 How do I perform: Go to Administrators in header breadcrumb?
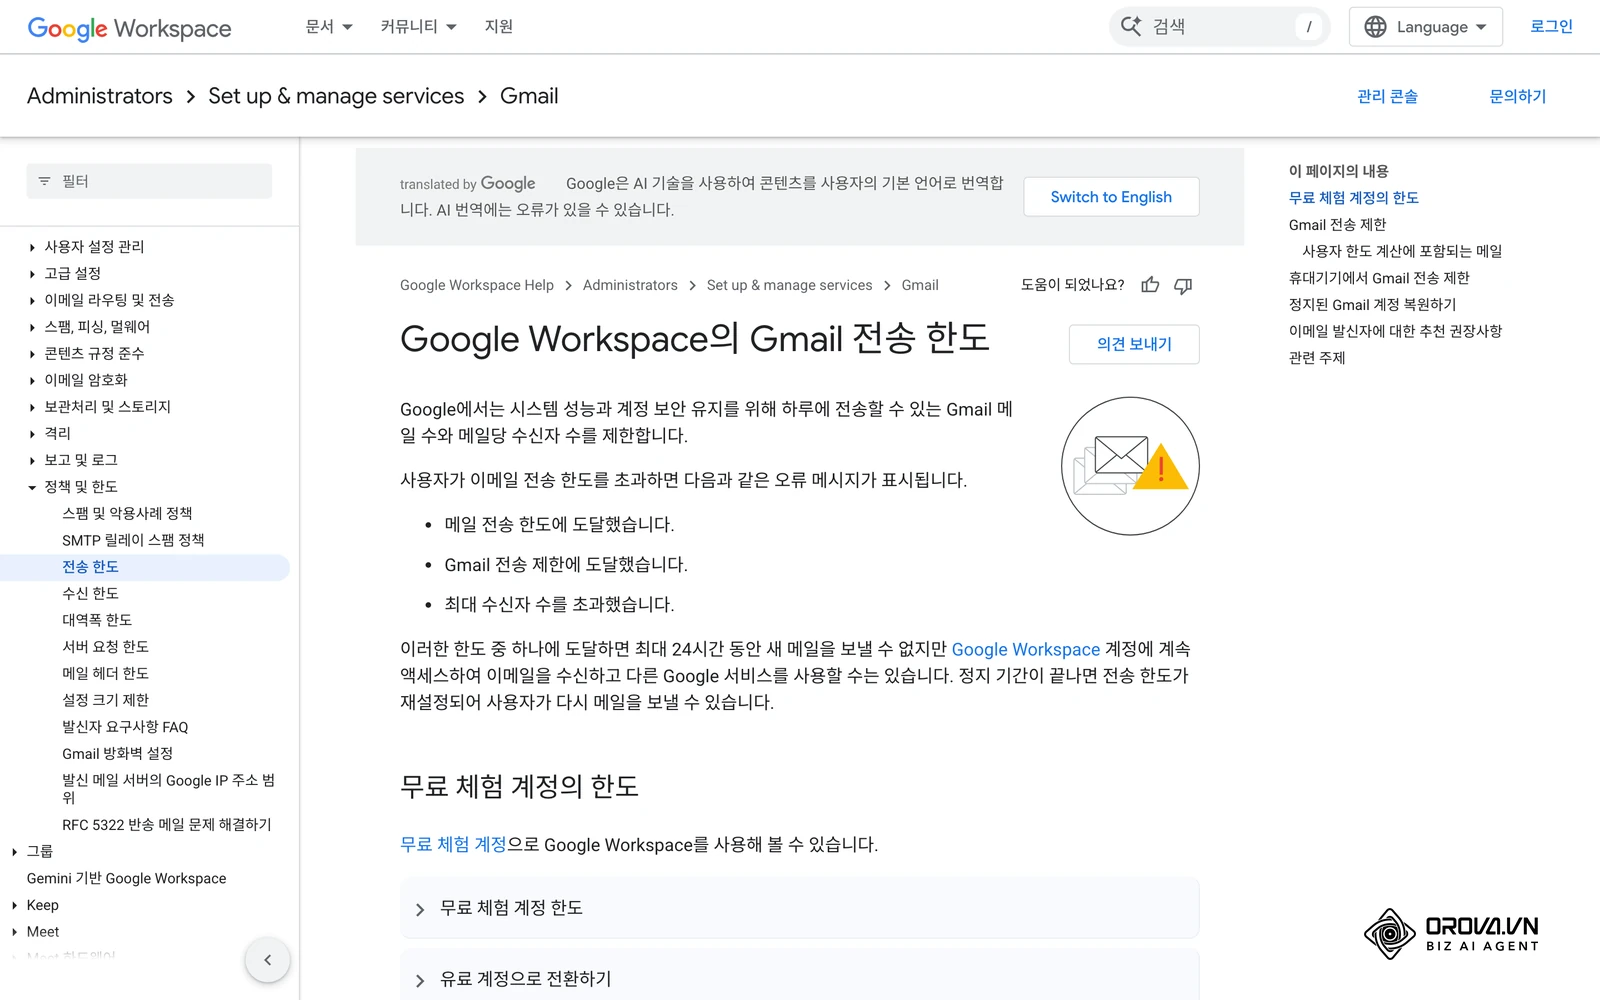[100, 96]
